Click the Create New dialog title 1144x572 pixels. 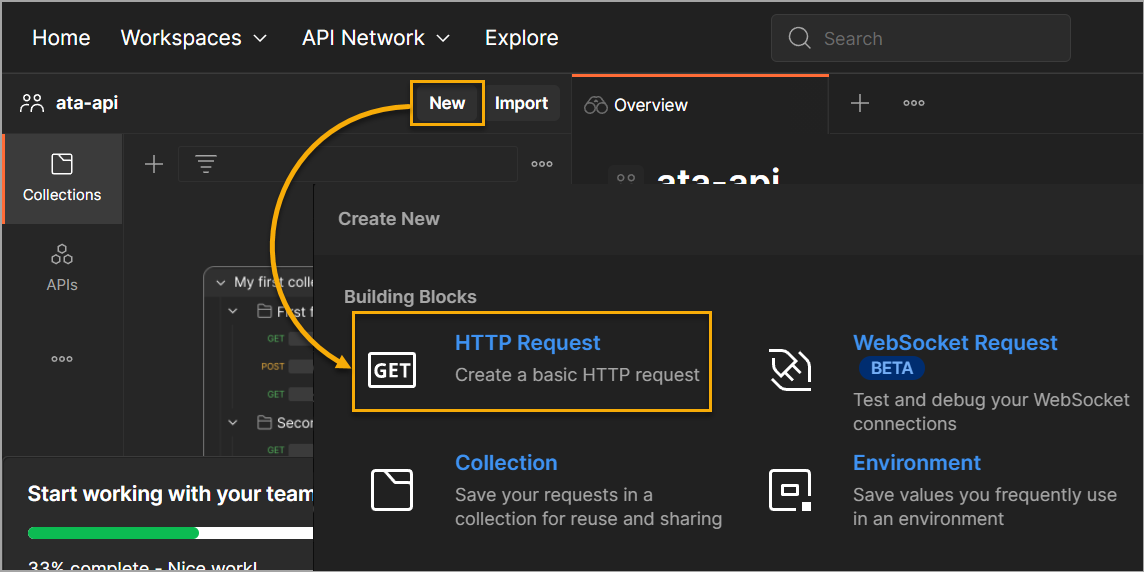coord(389,218)
